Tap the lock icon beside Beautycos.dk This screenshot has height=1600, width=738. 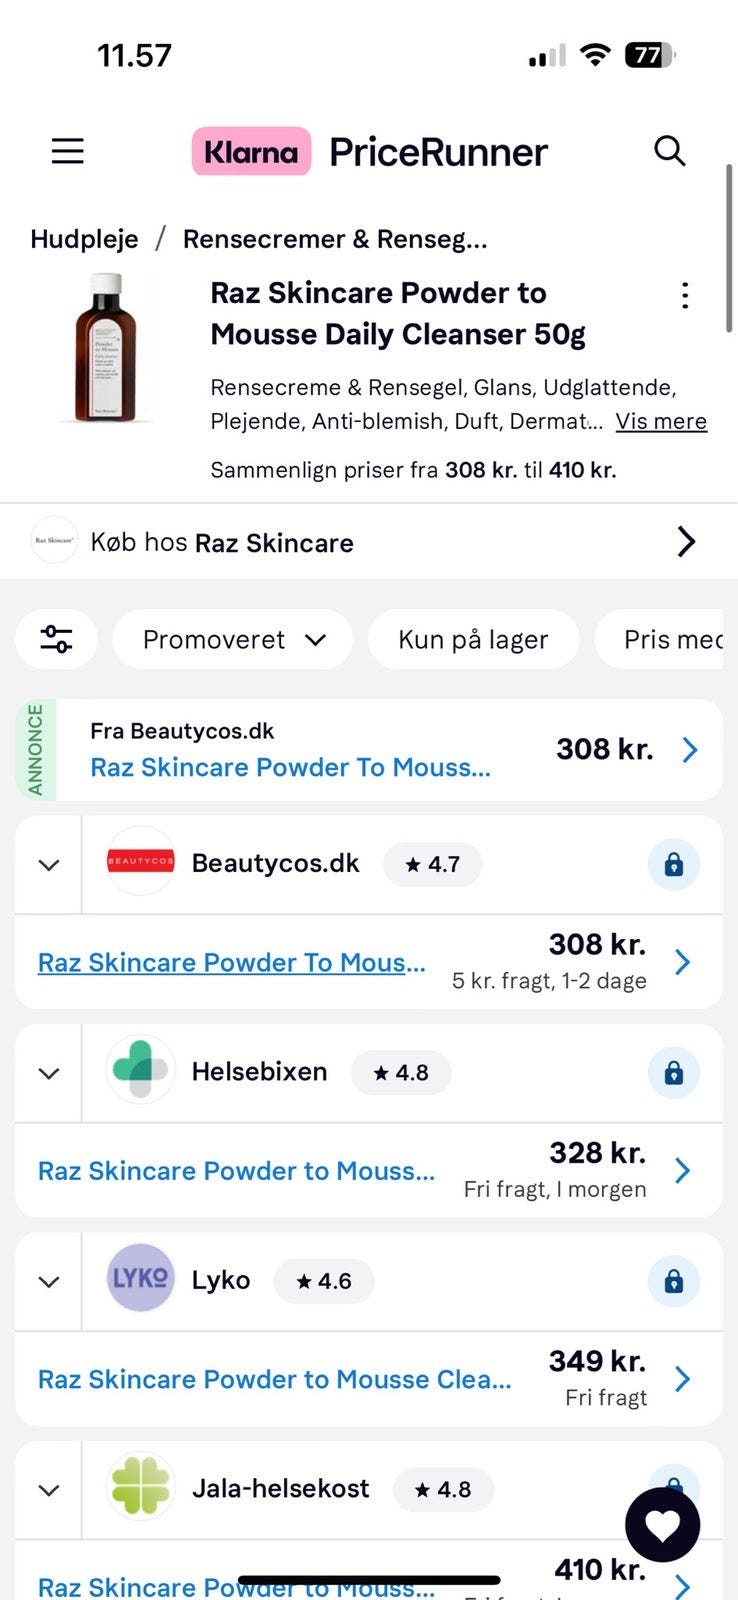673,864
